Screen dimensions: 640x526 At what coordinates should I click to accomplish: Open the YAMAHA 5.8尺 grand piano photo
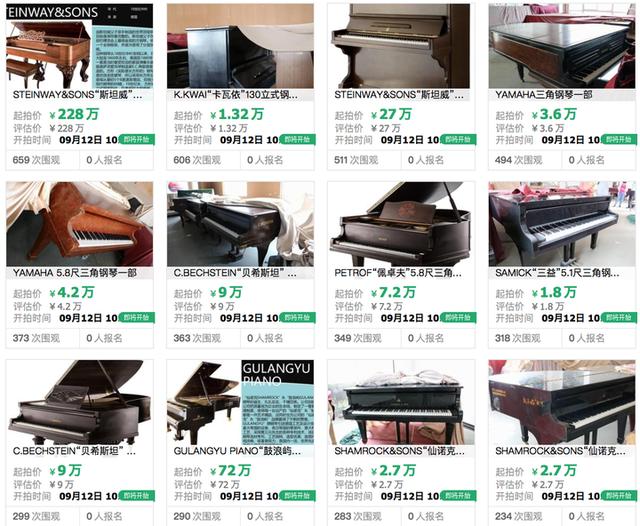pyautogui.click(x=80, y=224)
